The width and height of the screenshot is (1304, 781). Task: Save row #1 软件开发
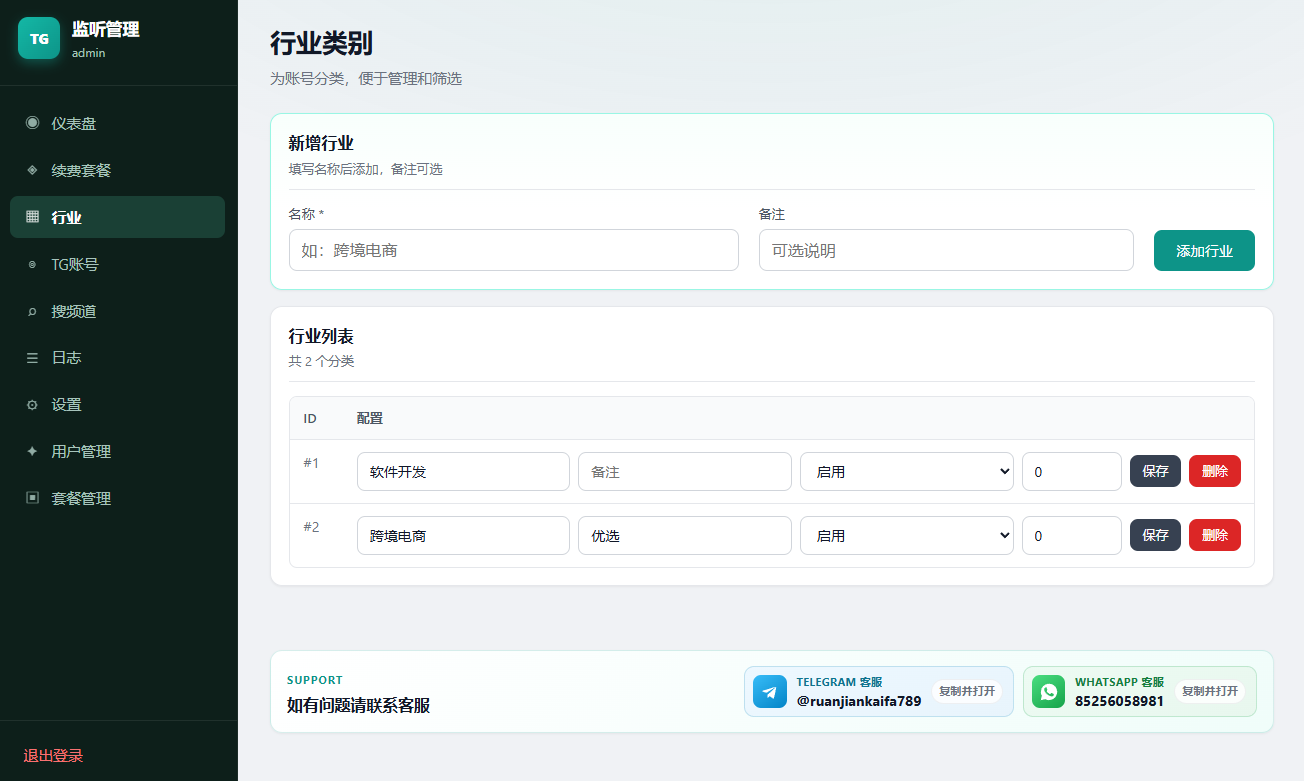click(1155, 471)
